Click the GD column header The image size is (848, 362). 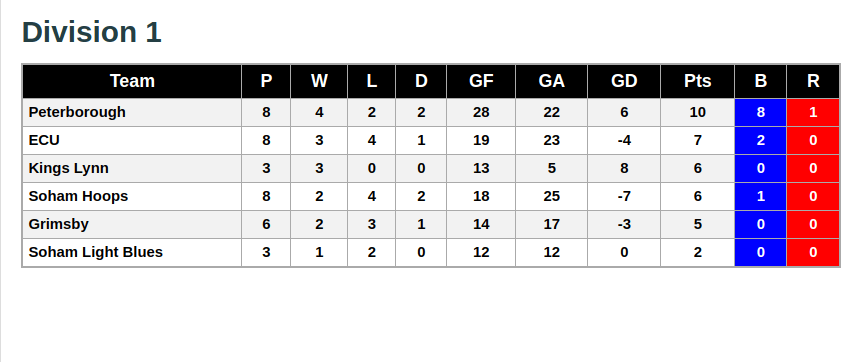tap(624, 81)
